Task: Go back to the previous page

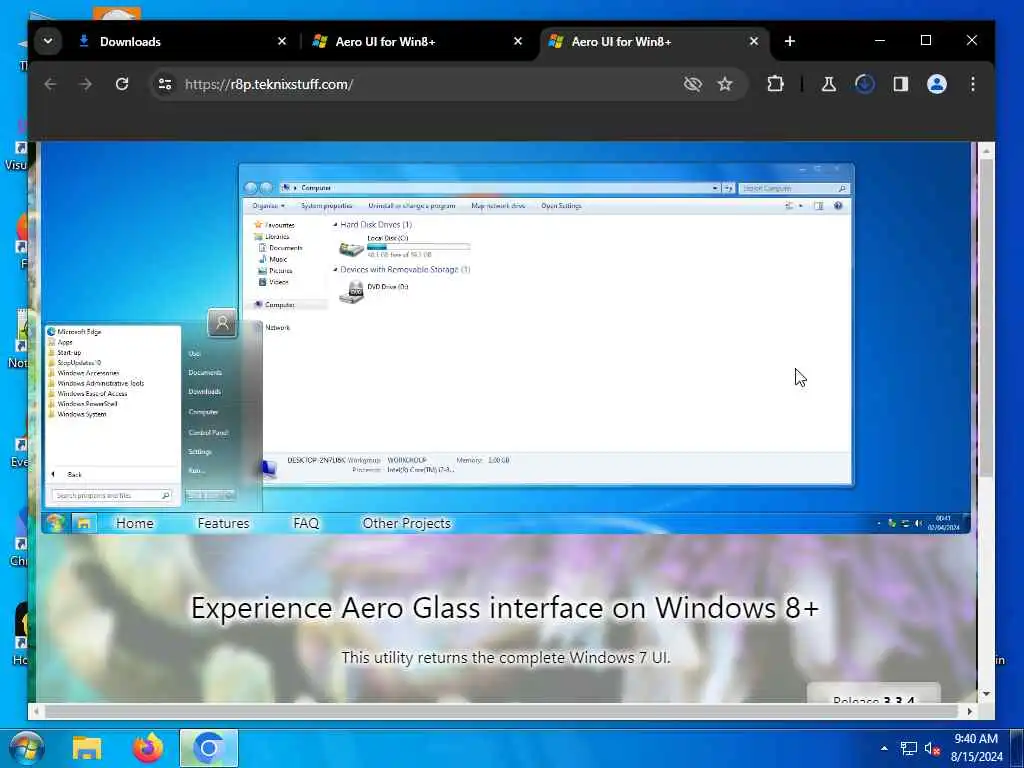Action: pos(50,84)
